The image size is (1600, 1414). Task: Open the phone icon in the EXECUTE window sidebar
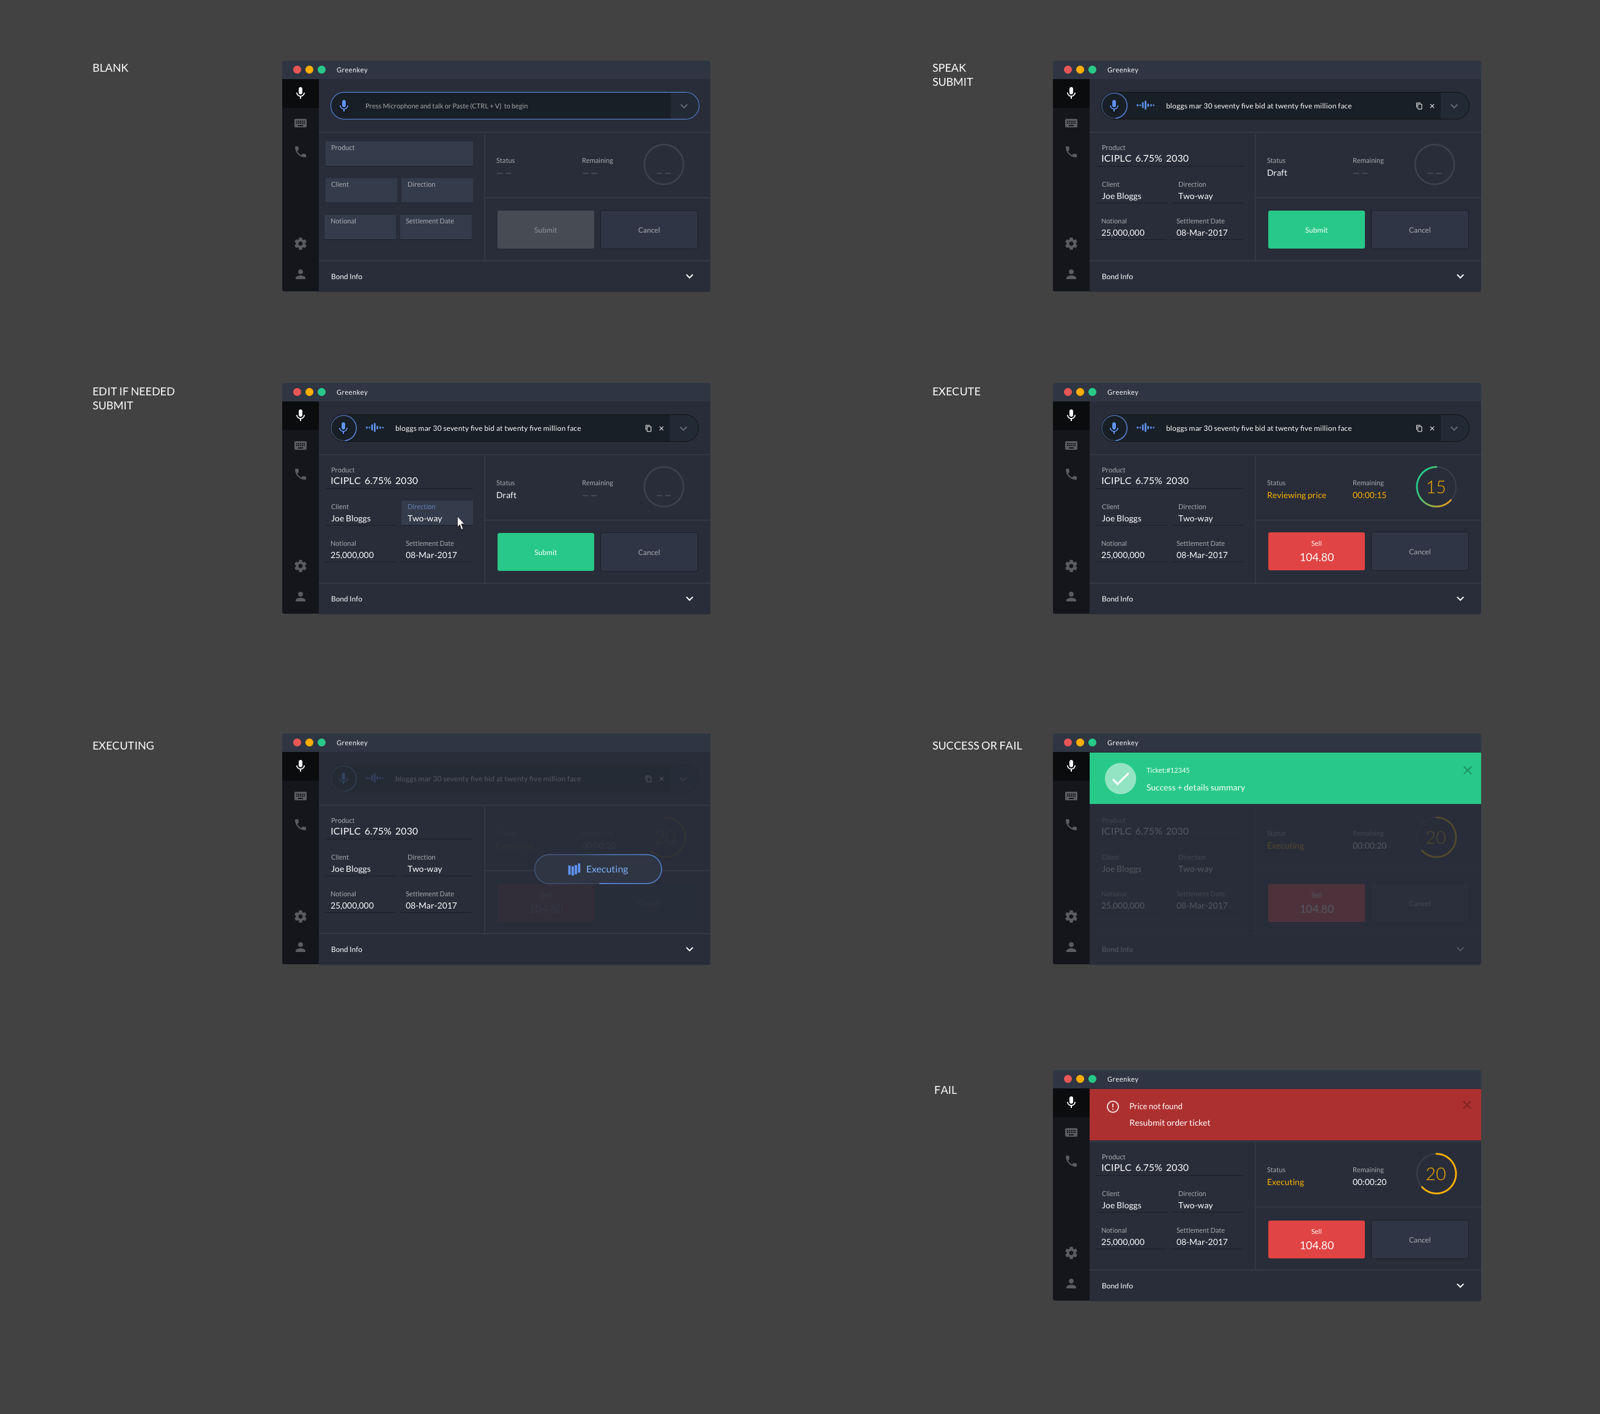pos(1071,474)
